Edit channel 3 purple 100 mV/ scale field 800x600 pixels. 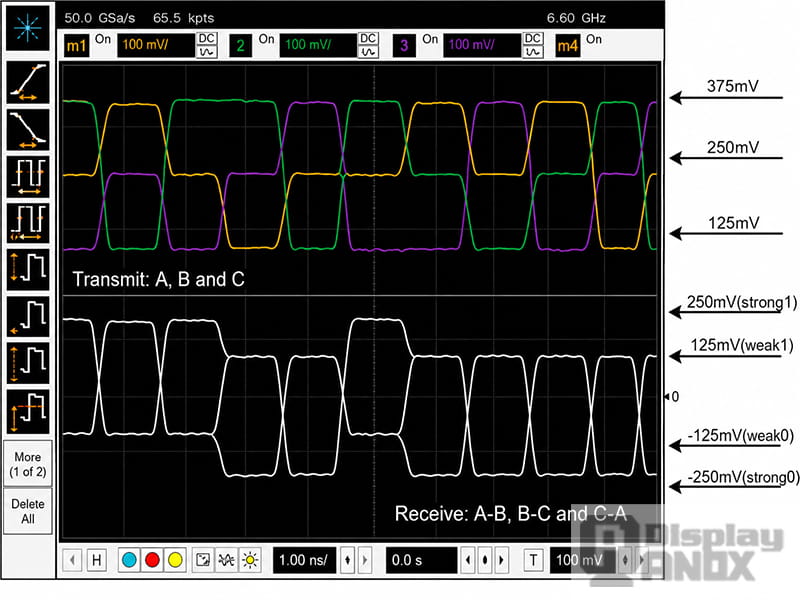[x=482, y=45]
